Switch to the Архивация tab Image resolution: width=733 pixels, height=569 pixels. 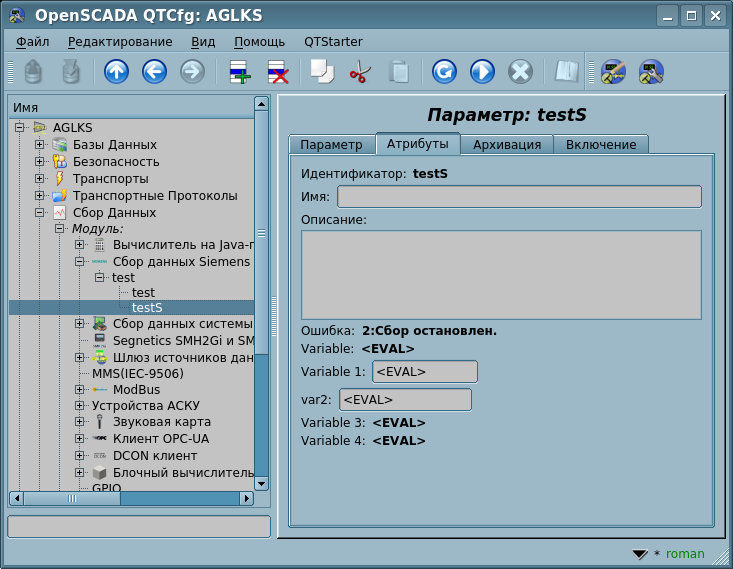tap(507, 144)
